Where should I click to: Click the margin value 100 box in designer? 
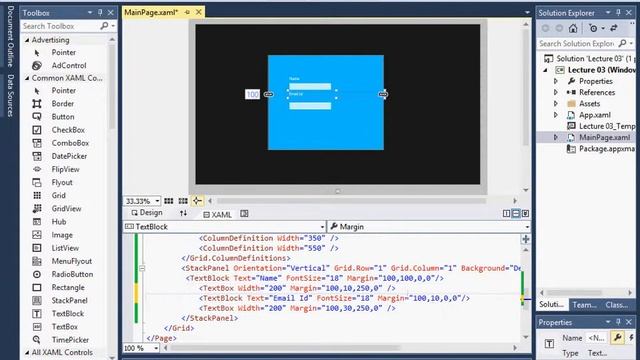tap(252, 94)
